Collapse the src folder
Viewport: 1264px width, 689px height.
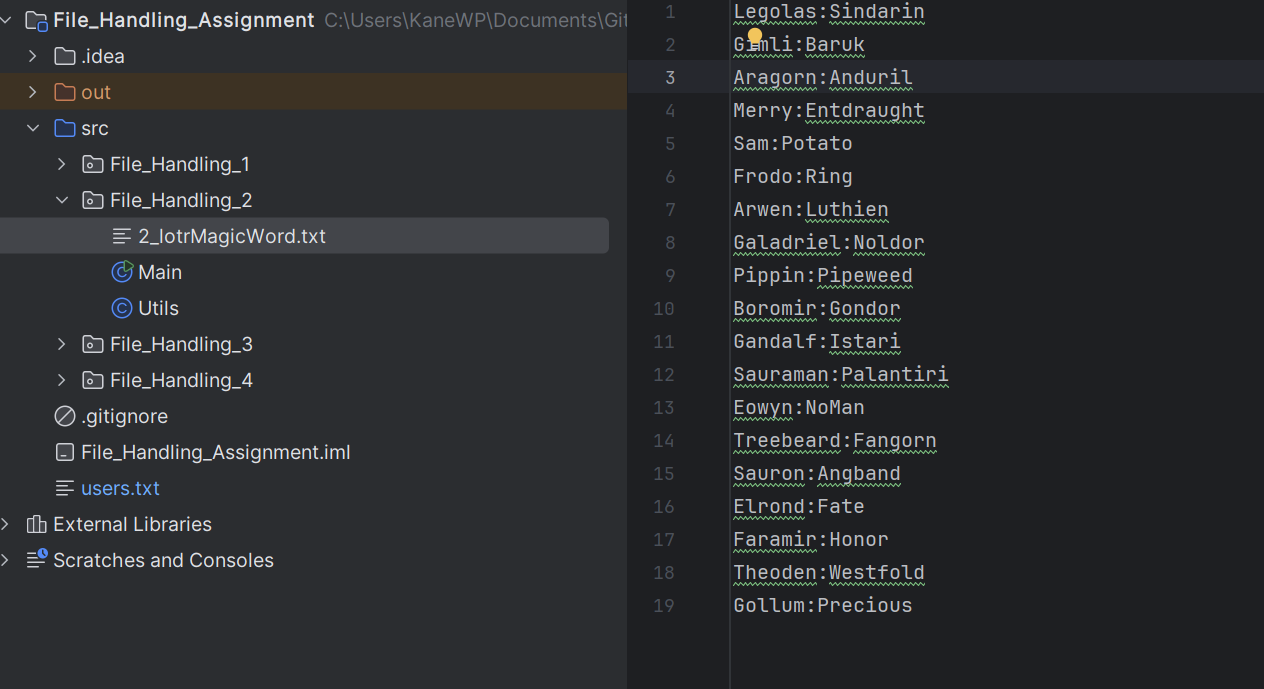click(x=33, y=128)
